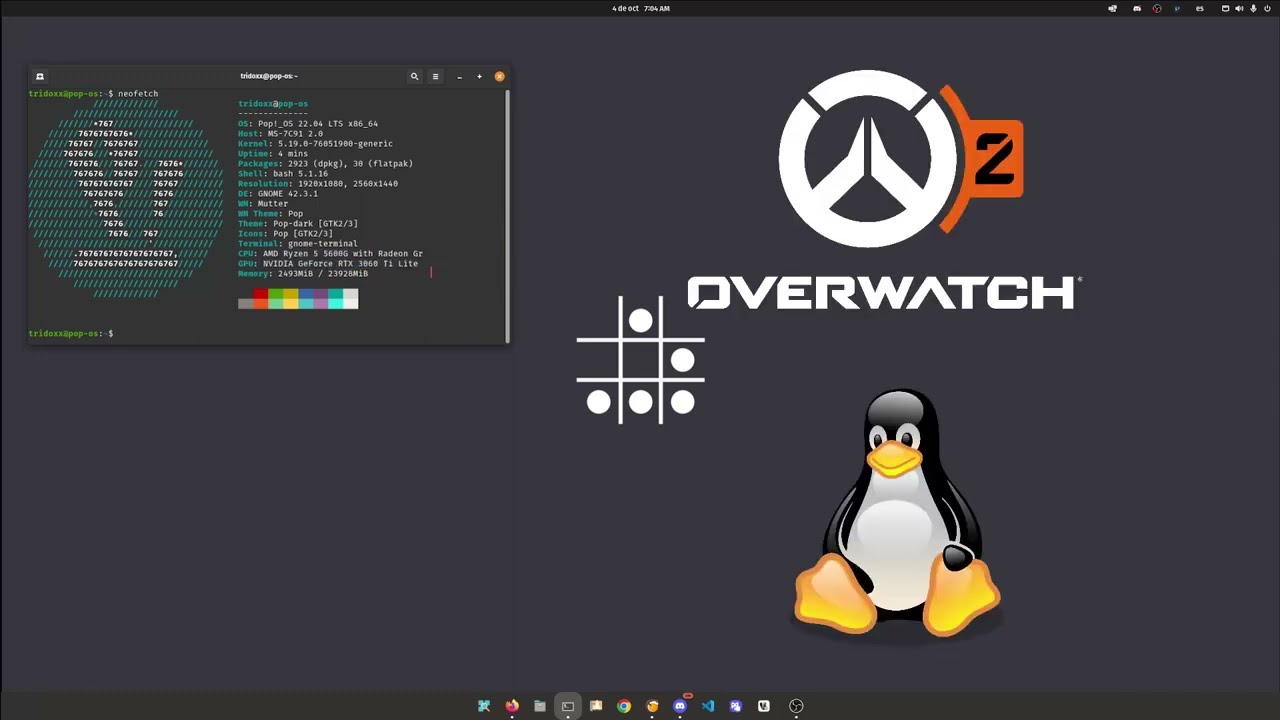
Task: Open a new terminal tab with the left header icon
Action: (x=40, y=76)
